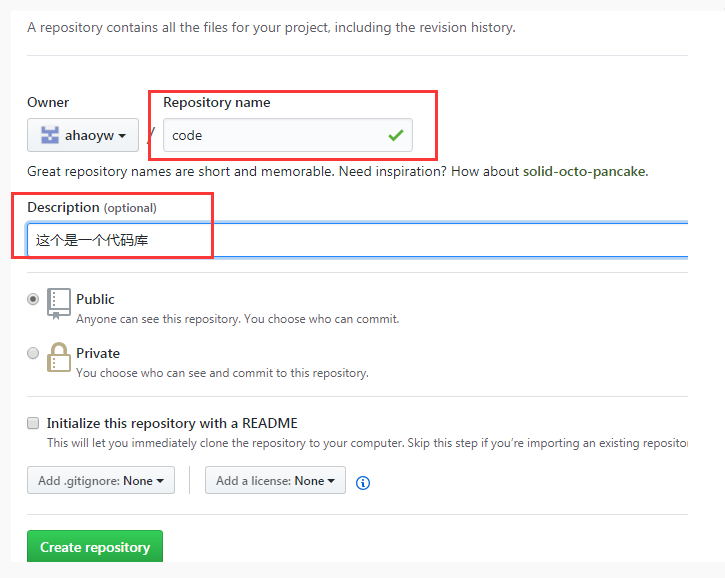725x578 pixels.
Task: Click the Public repository book icon
Action: [x=59, y=304]
